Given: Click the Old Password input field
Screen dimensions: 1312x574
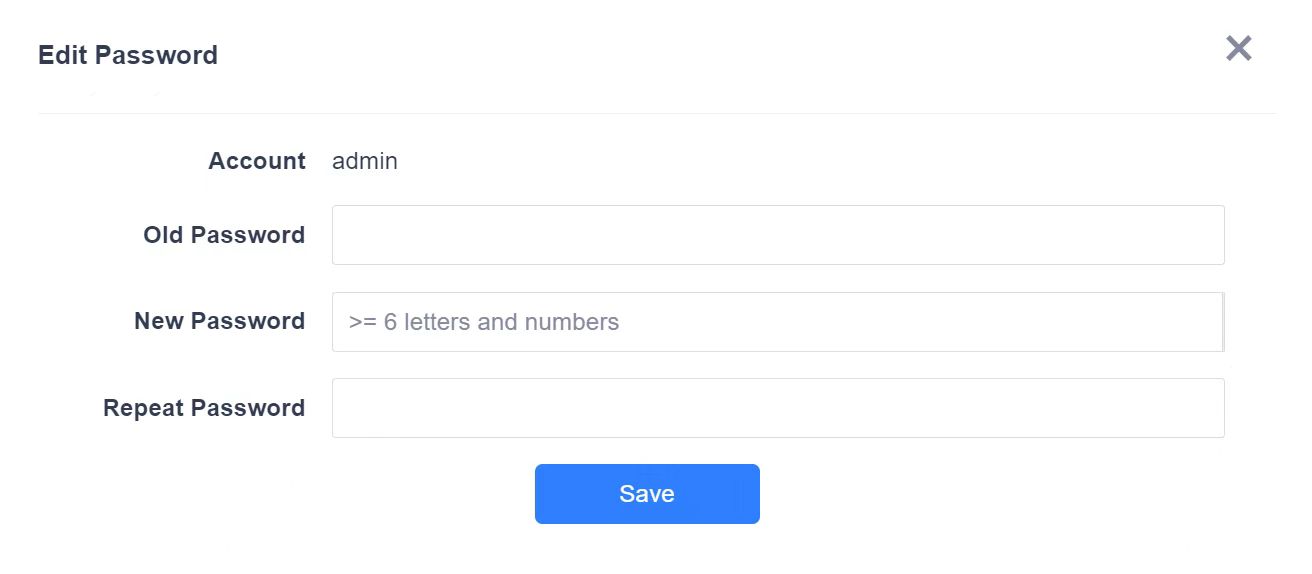Looking at the screenshot, I should coord(777,235).
